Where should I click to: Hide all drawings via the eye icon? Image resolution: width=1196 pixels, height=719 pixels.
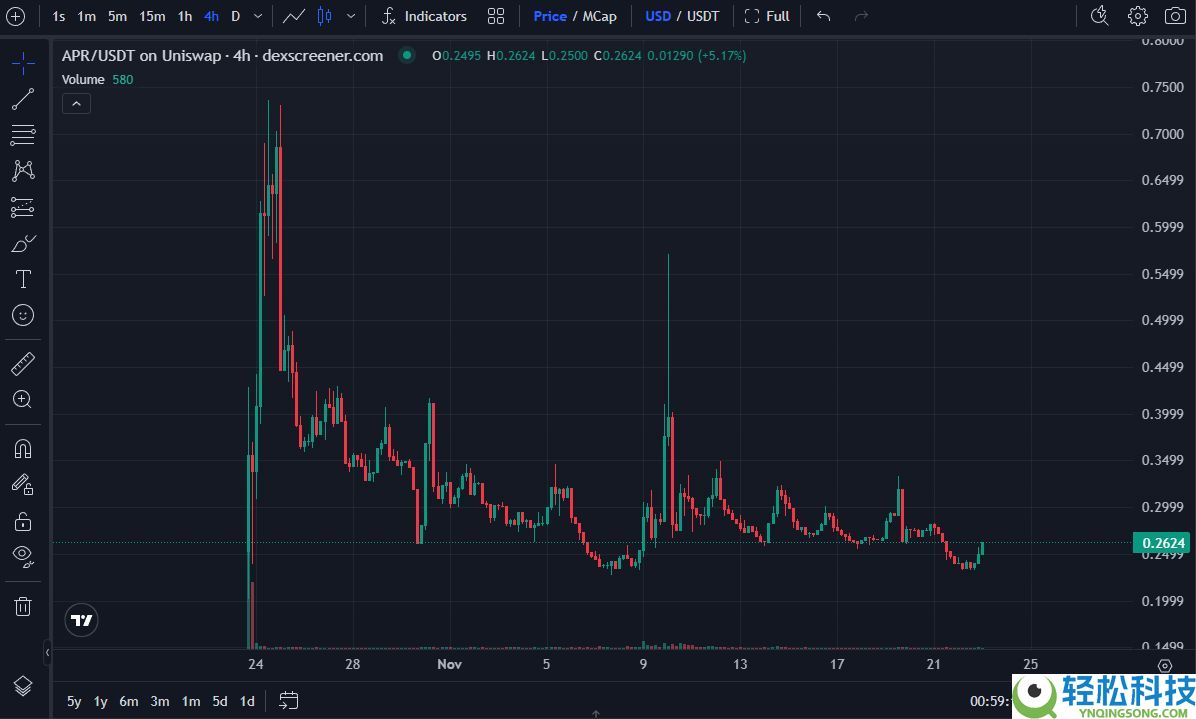(22, 557)
